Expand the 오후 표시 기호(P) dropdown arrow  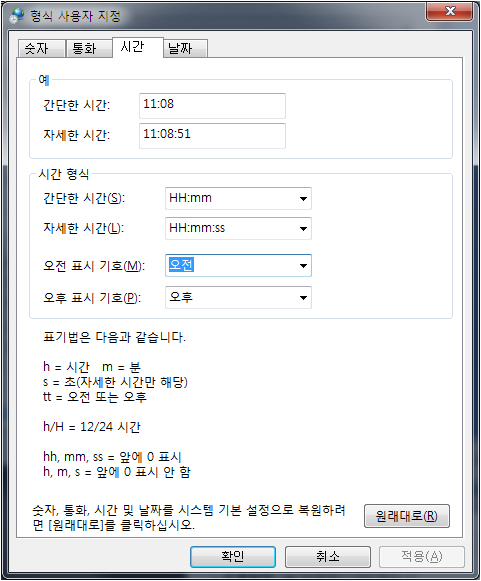pos(303,297)
